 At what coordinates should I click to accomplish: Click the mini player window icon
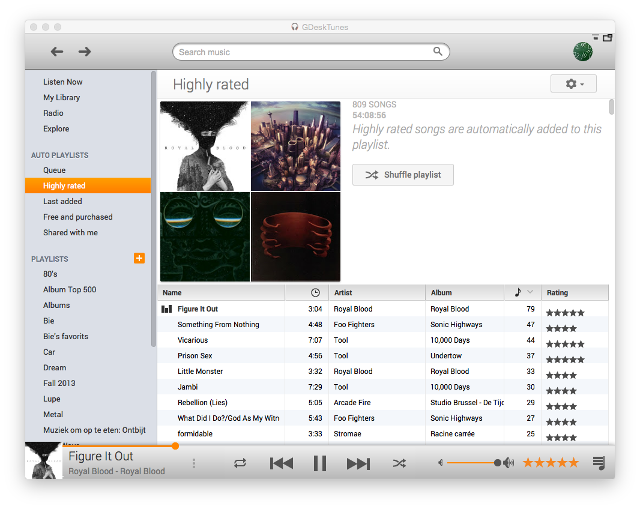tap(608, 38)
